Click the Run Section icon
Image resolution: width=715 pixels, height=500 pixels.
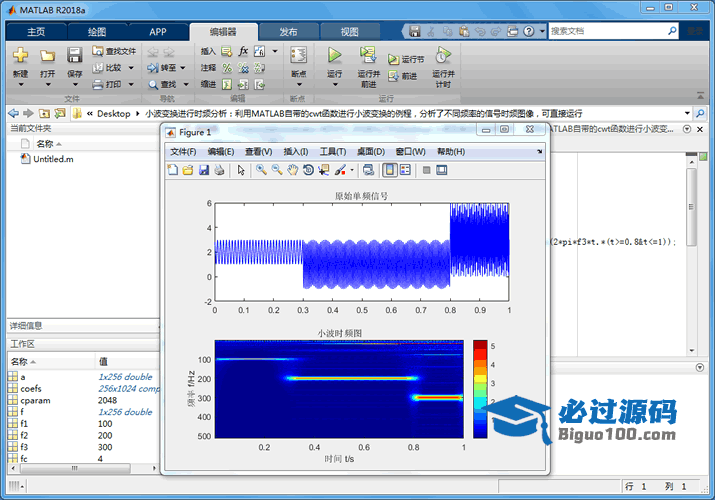tap(393, 59)
